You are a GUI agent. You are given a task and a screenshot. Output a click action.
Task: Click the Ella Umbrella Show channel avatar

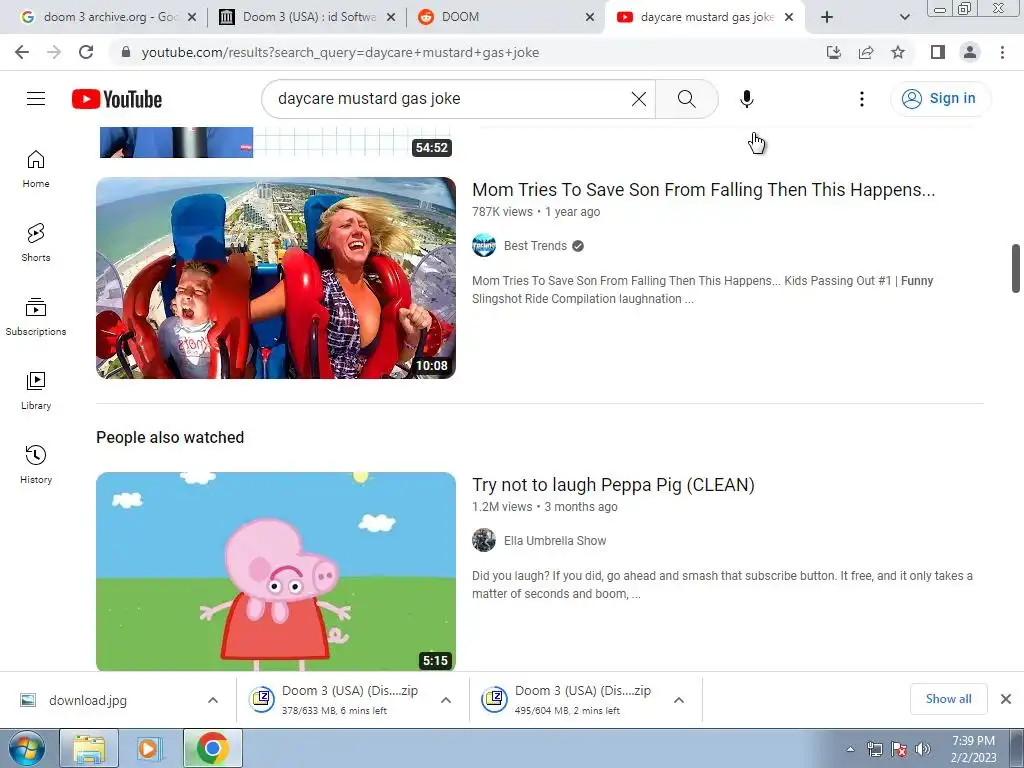484,541
